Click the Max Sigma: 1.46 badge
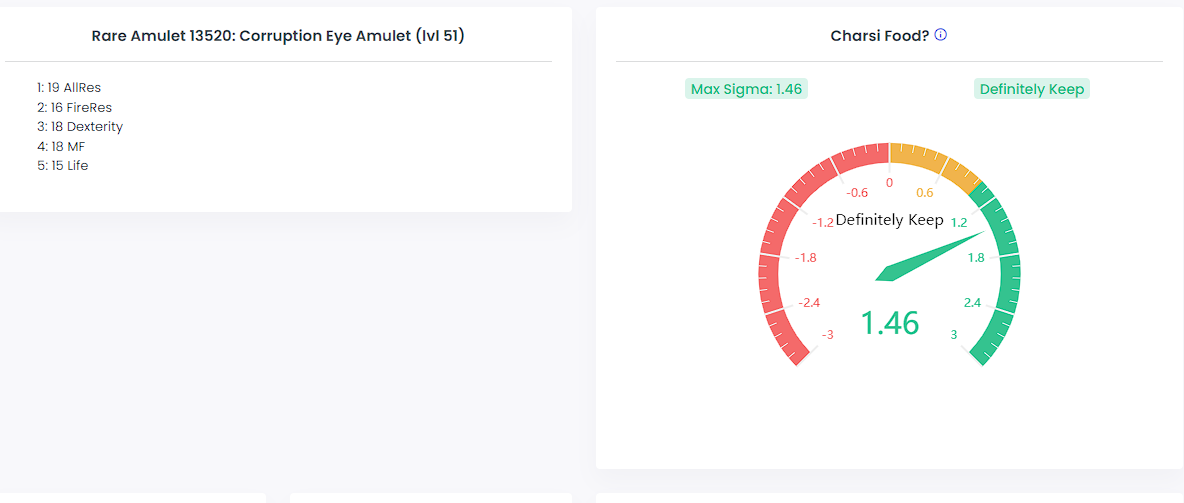 pos(746,89)
